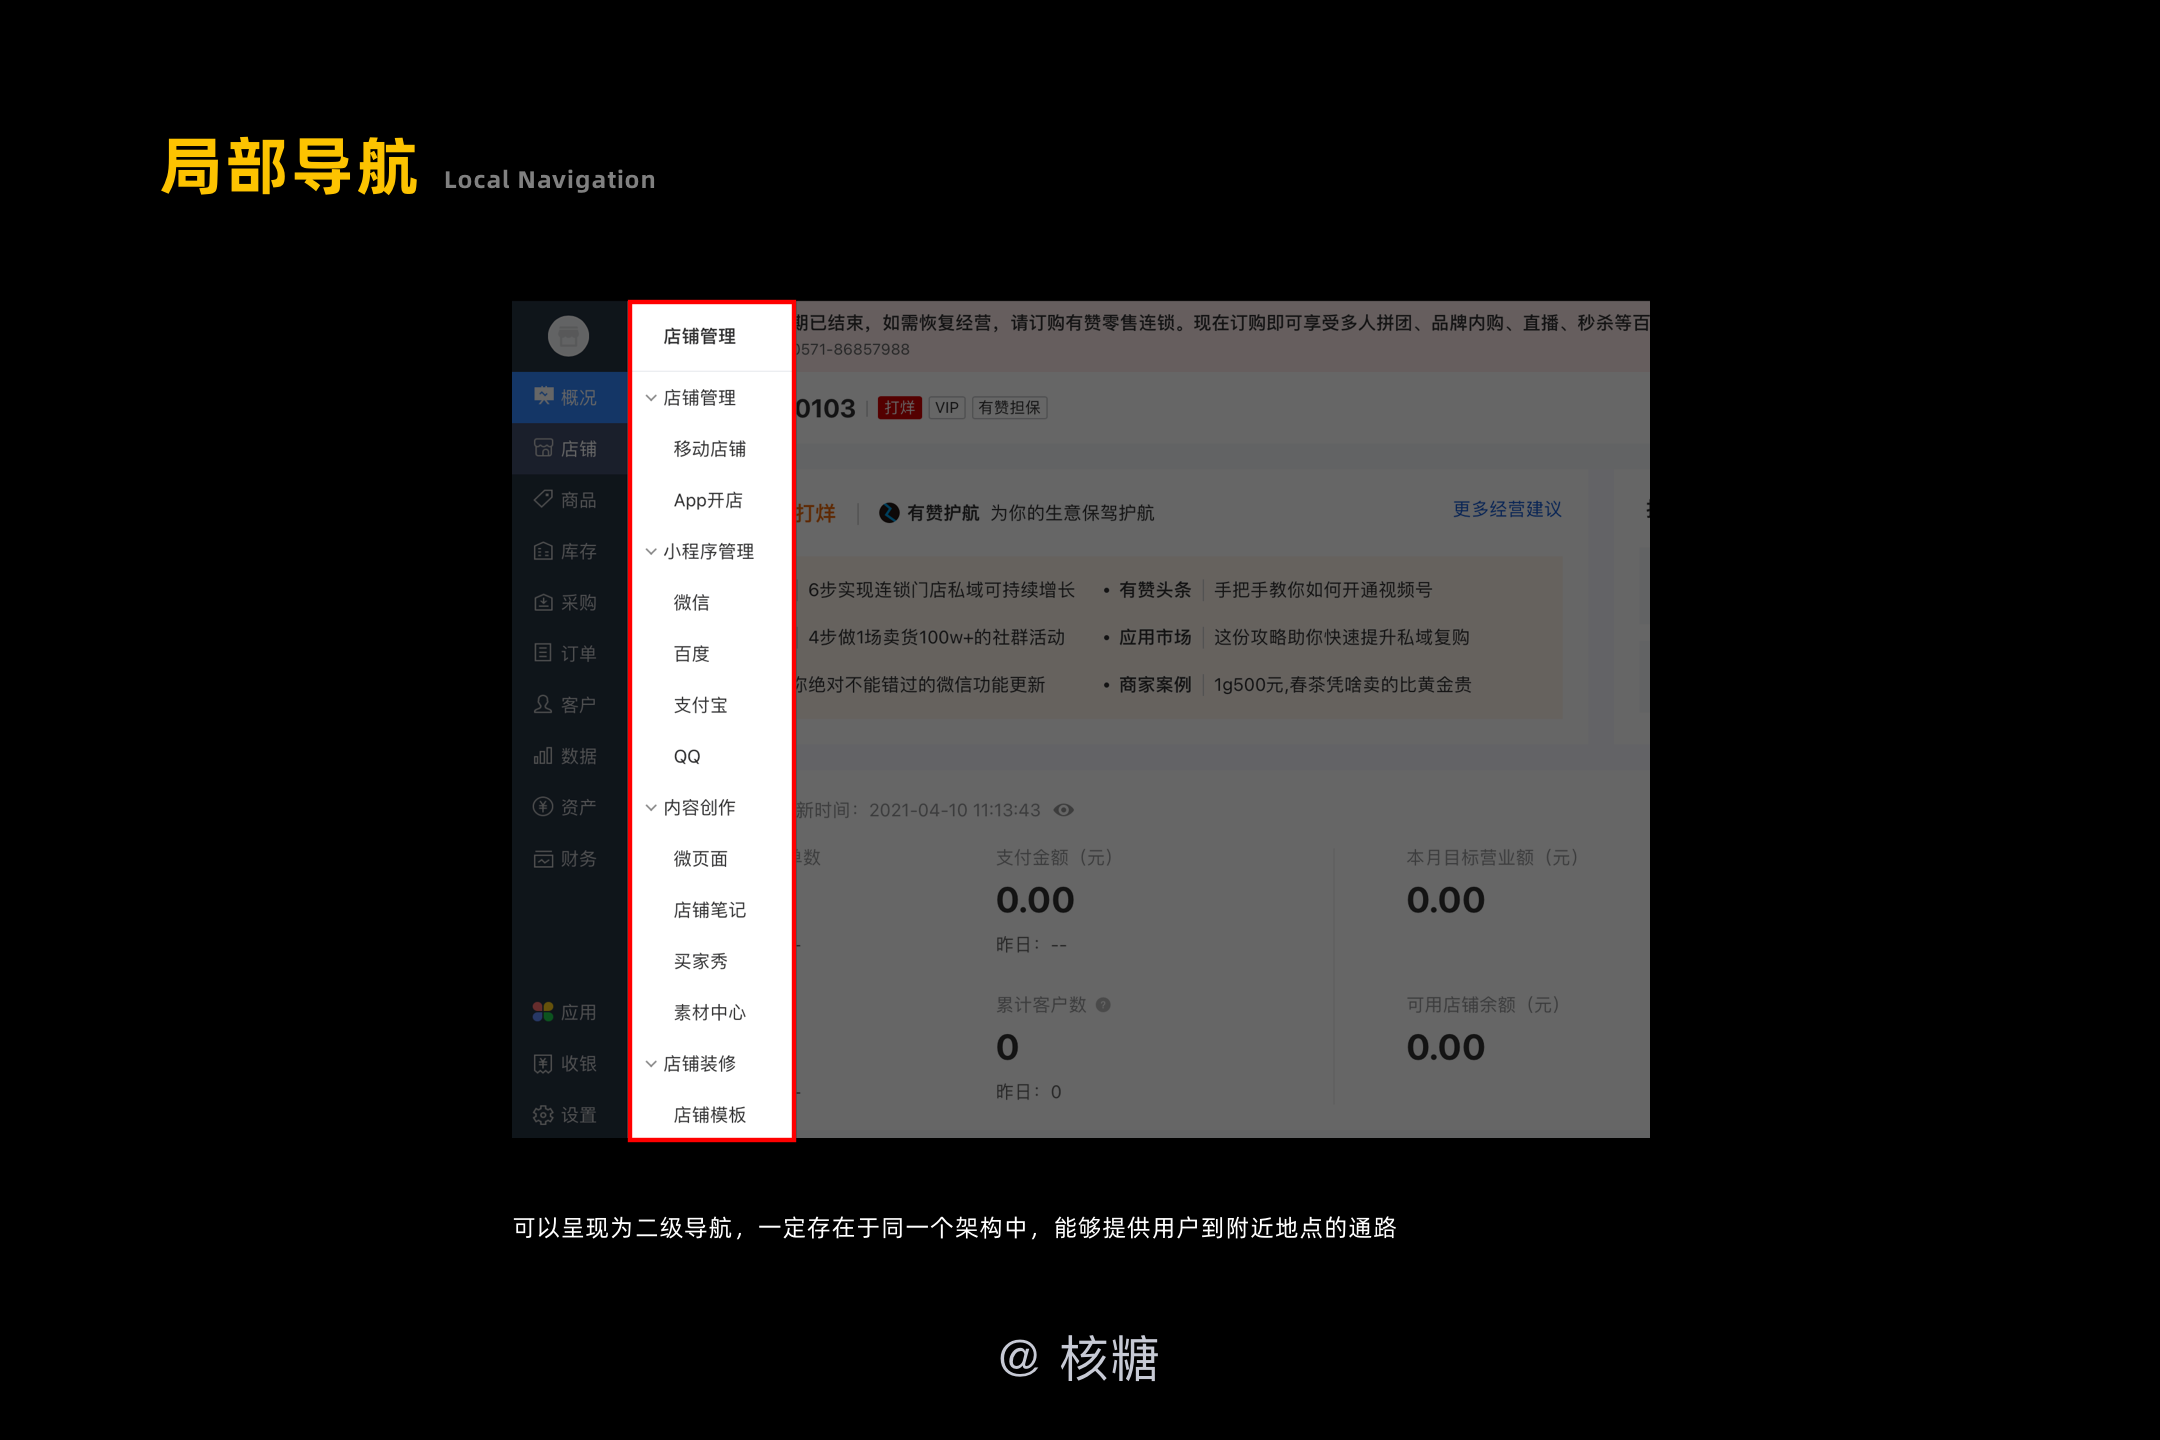The width and height of the screenshot is (2160, 1440).
Task: Collapse the 店铺管理 group chevron
Action: (651, 398)
